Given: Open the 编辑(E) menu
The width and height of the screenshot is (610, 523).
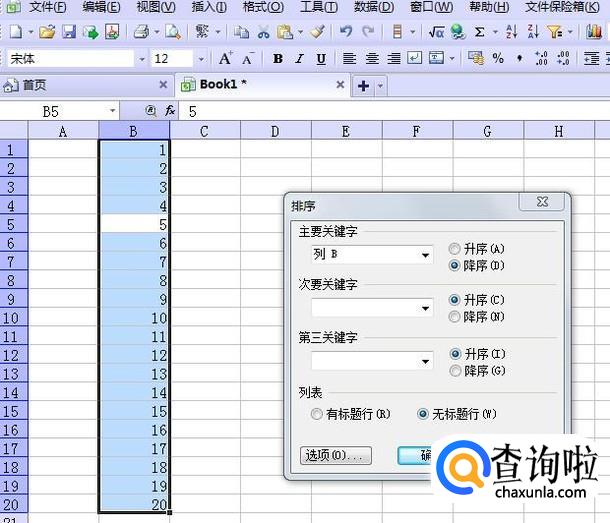Looking at the screenshot, I should 101,7.
